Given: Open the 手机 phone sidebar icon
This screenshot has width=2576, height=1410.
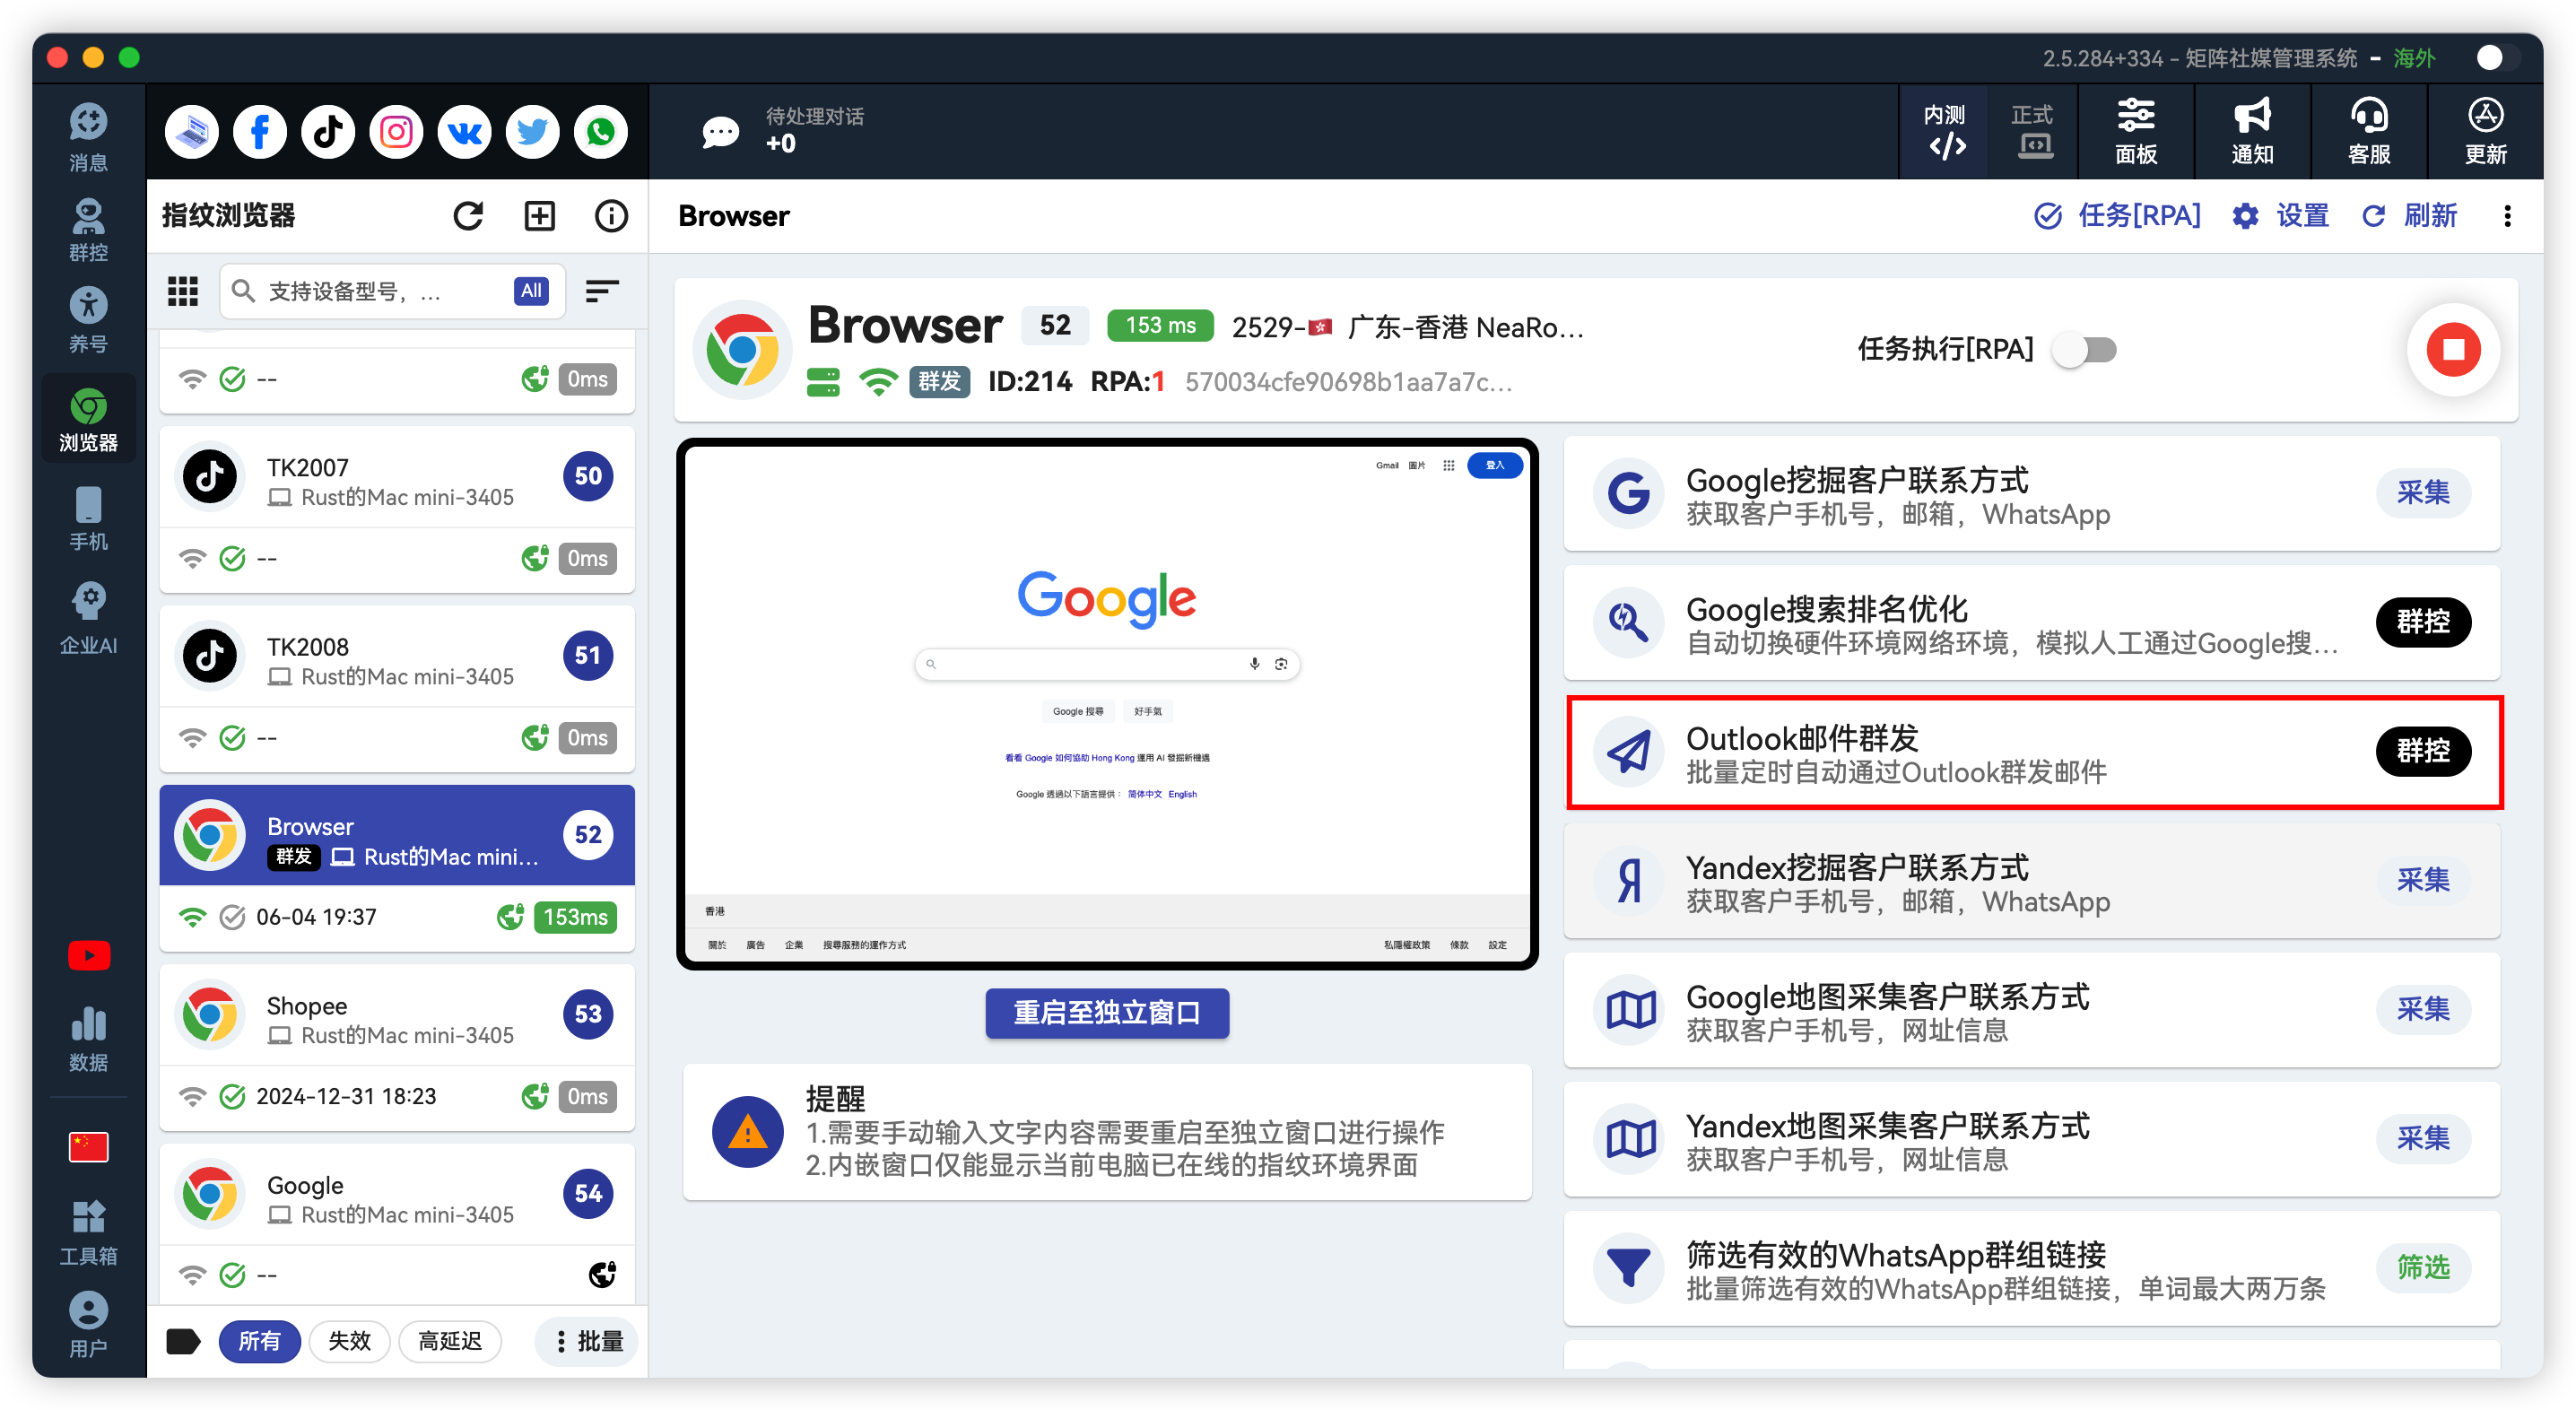Looking at the screenshot, I should [x=88, y=518].
